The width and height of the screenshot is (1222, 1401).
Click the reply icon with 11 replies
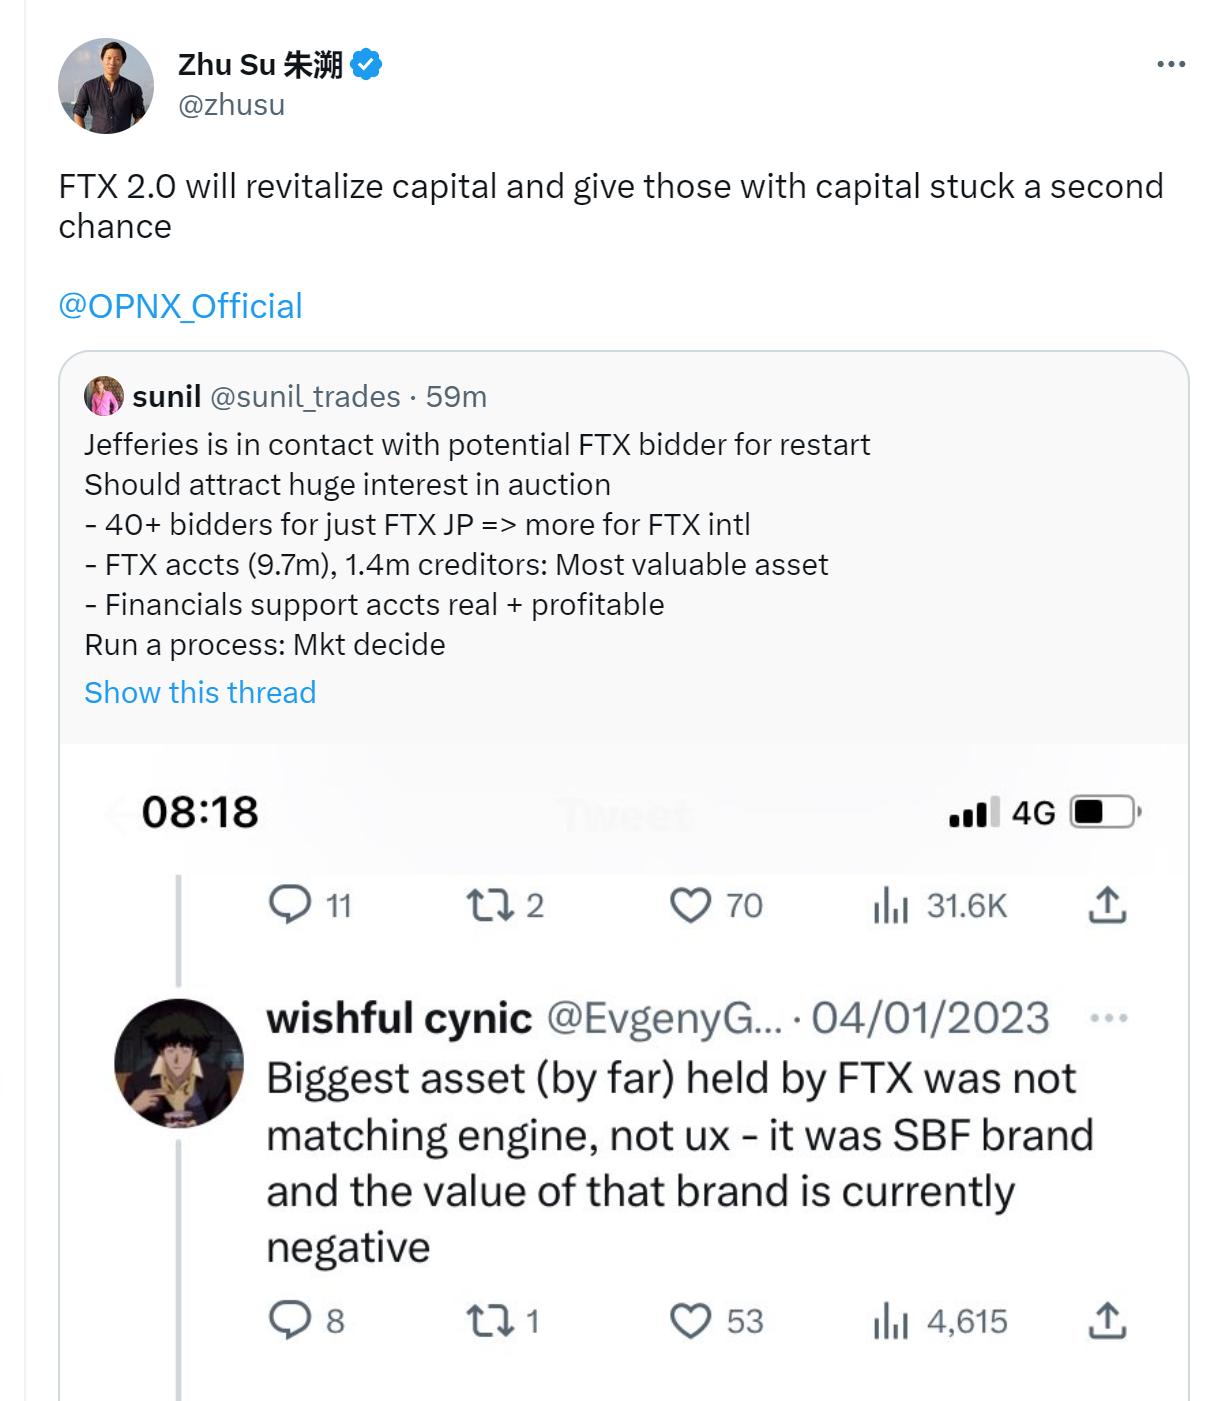pyautogui.click(x=290, y=906)
